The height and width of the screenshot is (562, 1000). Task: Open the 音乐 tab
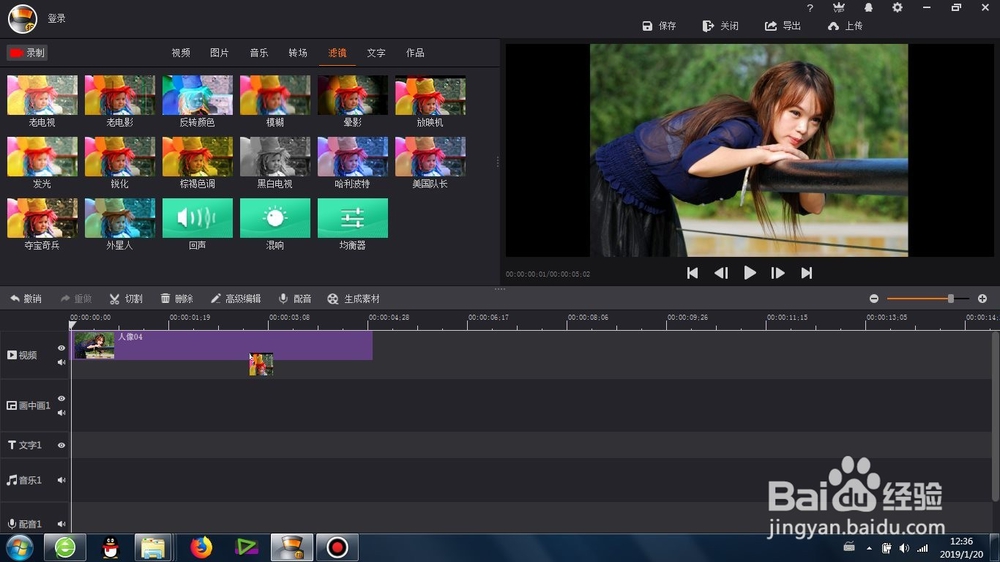(x=258, y=53)
